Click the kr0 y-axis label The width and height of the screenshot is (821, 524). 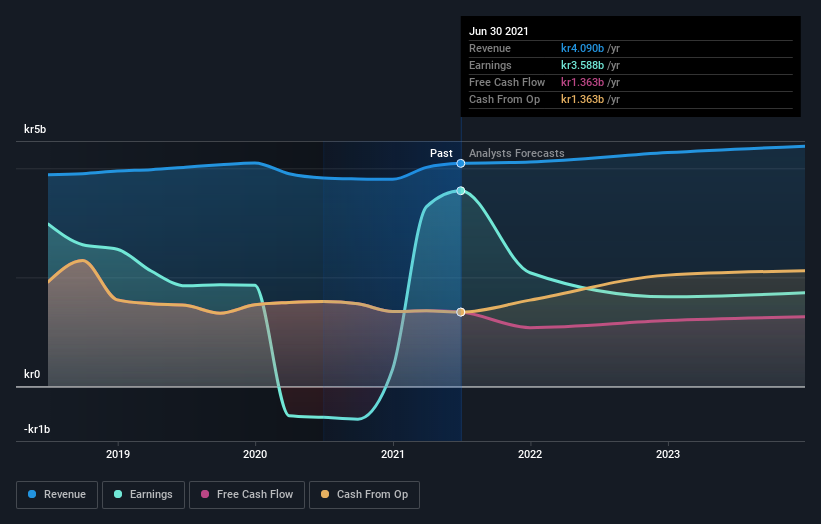[32, 374]
